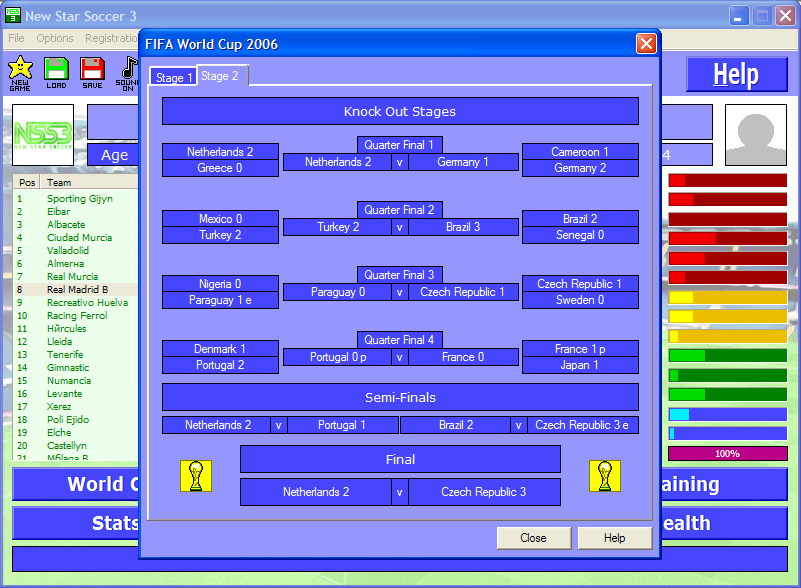Viewport: 801px width, 588px height.
Task: Select Real Madrid B in the league table
Action: [78, 289]
